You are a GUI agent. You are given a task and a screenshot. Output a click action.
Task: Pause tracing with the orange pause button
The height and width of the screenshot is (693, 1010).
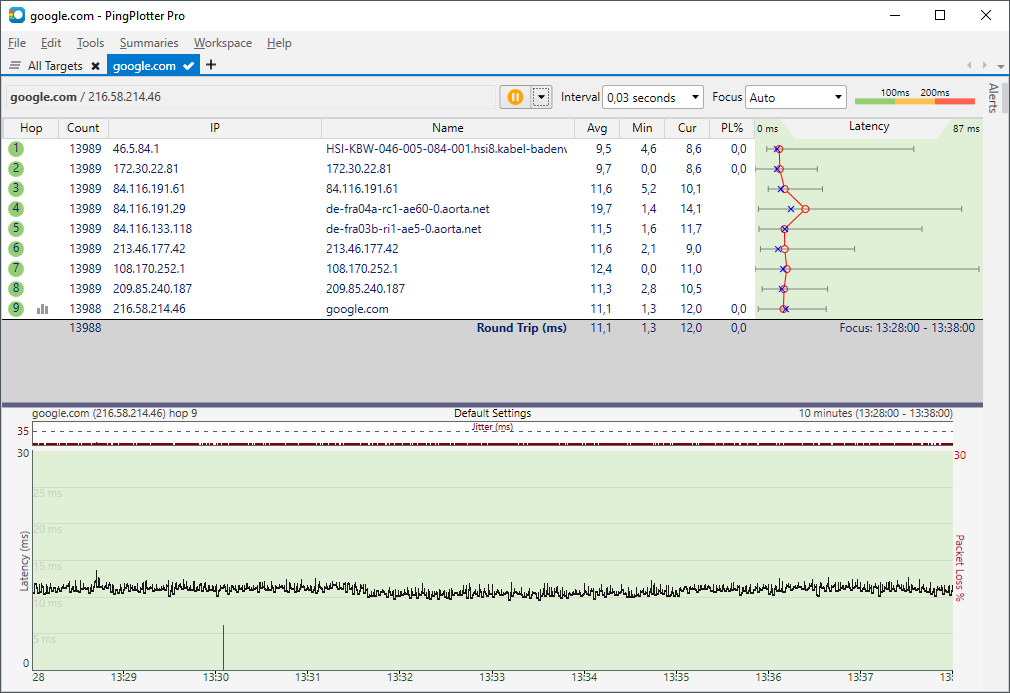point(514,97)
